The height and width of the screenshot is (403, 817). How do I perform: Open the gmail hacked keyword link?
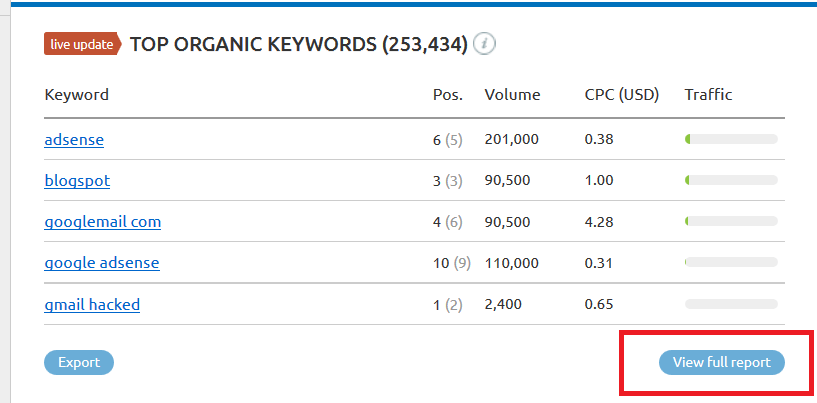[92, 304]
